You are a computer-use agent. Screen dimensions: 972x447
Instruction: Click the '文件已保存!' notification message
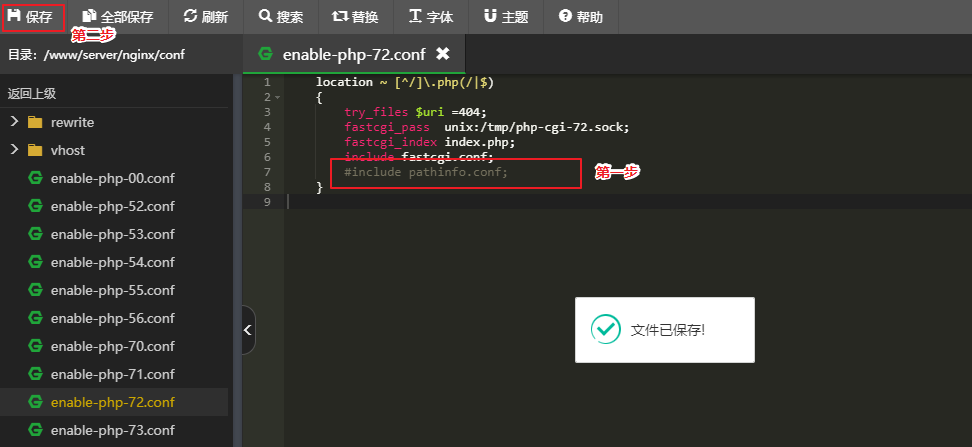668,330
